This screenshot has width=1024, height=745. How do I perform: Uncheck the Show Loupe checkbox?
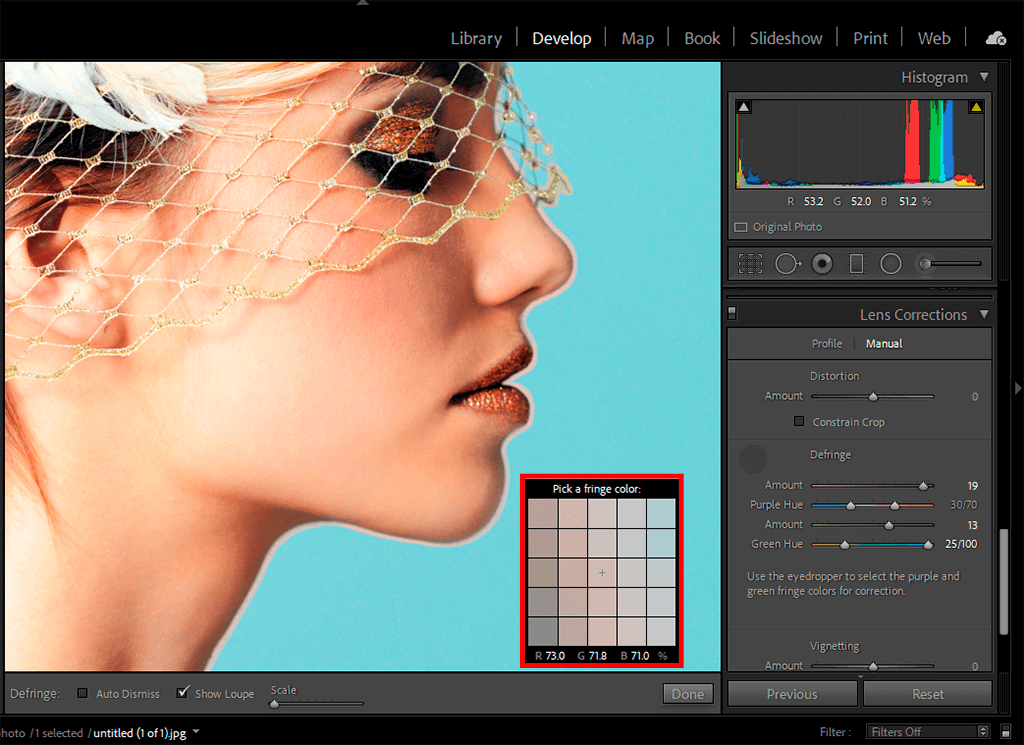pyautogui.click(x=183, y=692)
